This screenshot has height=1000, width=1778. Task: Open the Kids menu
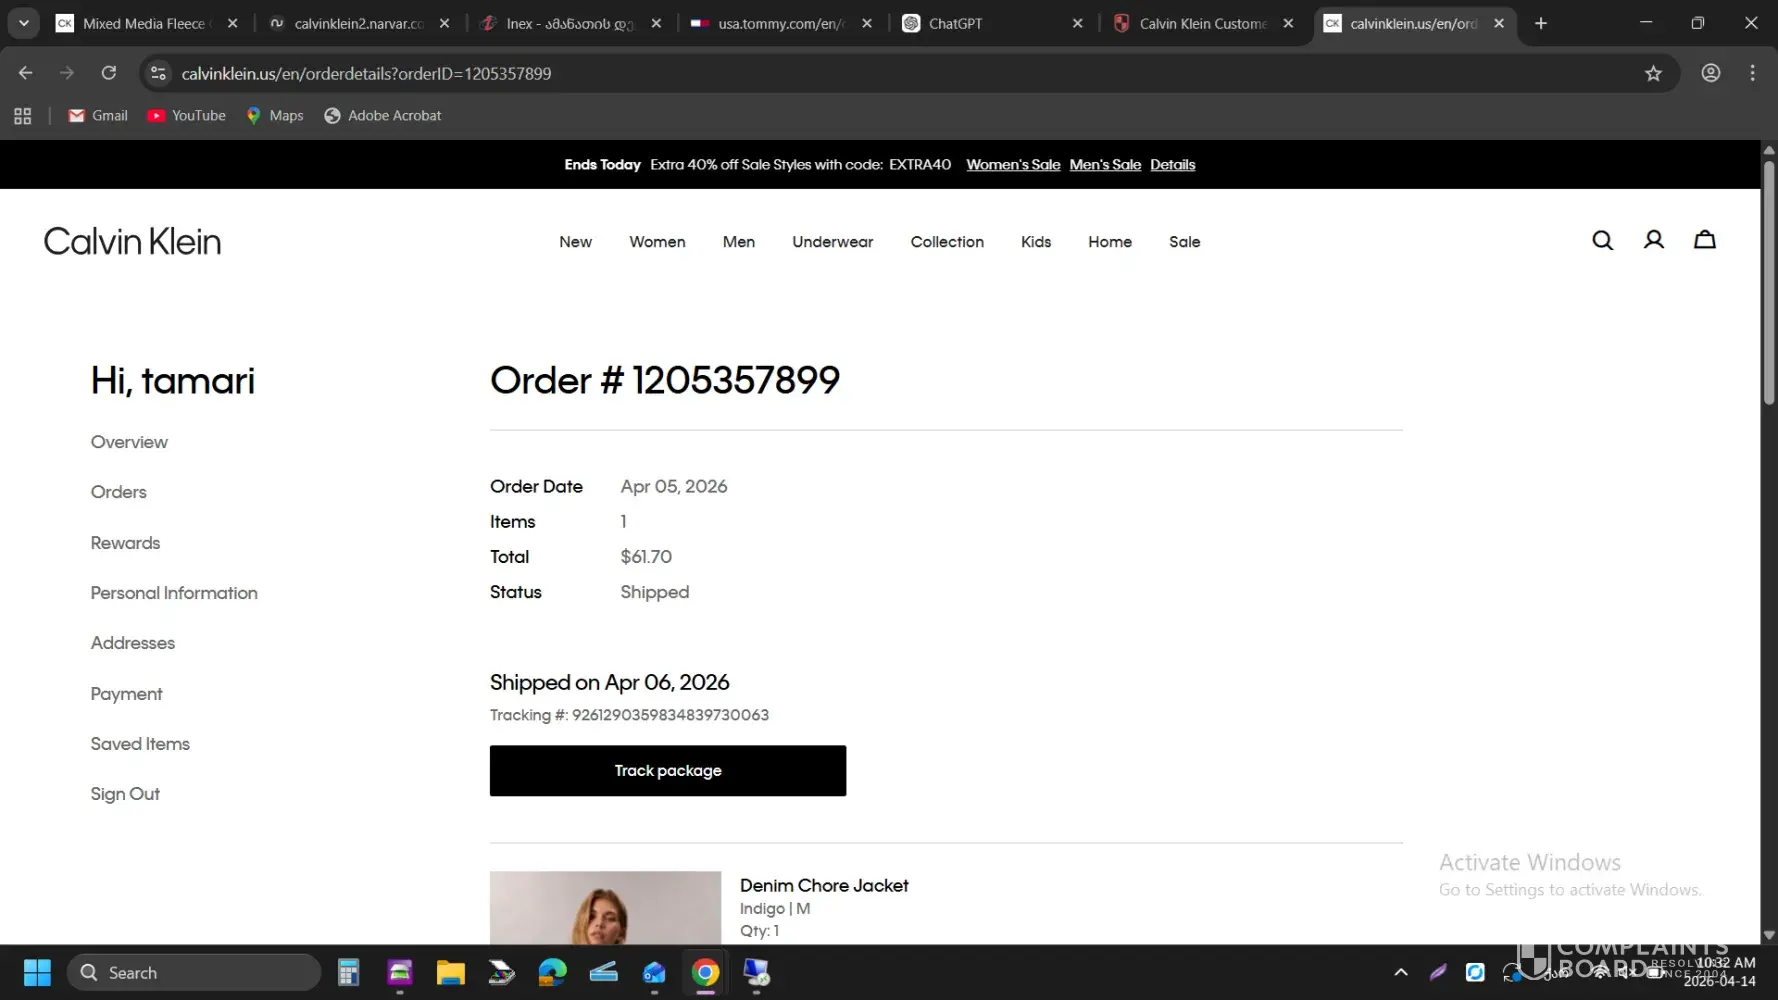[1036, 242]
